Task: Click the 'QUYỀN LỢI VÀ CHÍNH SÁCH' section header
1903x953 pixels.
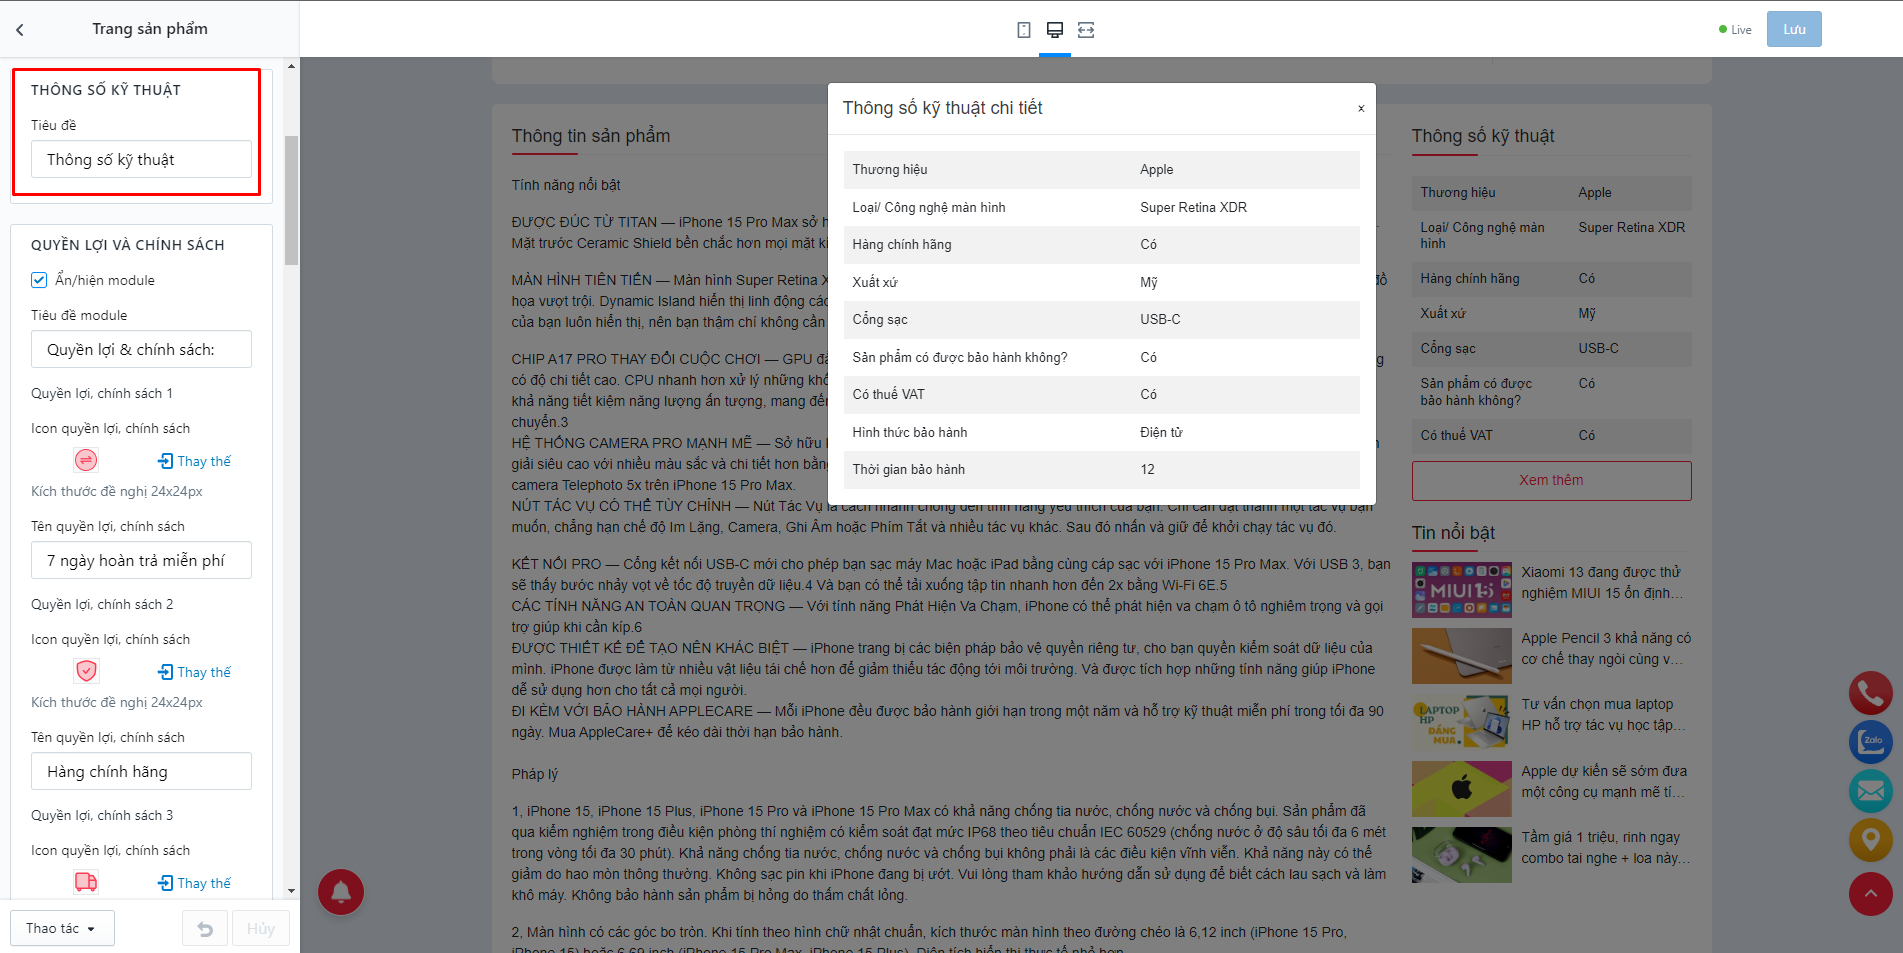Action: pyautogui.click(x=128, y=245)
